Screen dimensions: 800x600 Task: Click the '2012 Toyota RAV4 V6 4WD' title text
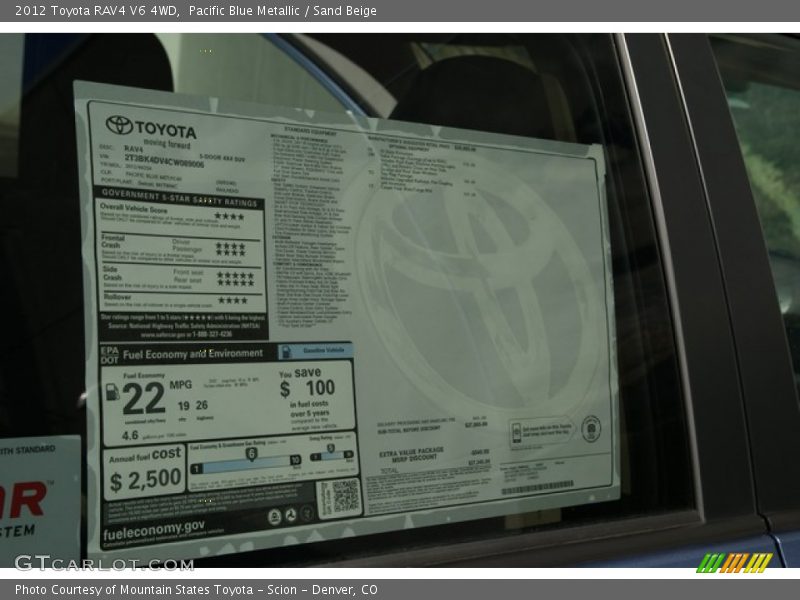pyautogui.click(x=97, y=11)
